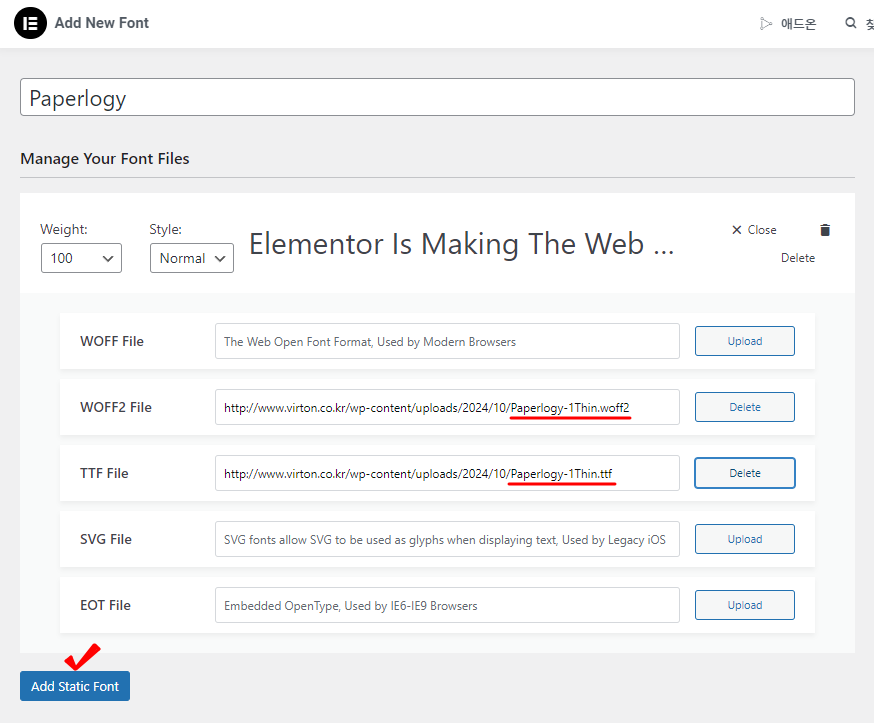Upload an SVG file

(x=745, y=539)
